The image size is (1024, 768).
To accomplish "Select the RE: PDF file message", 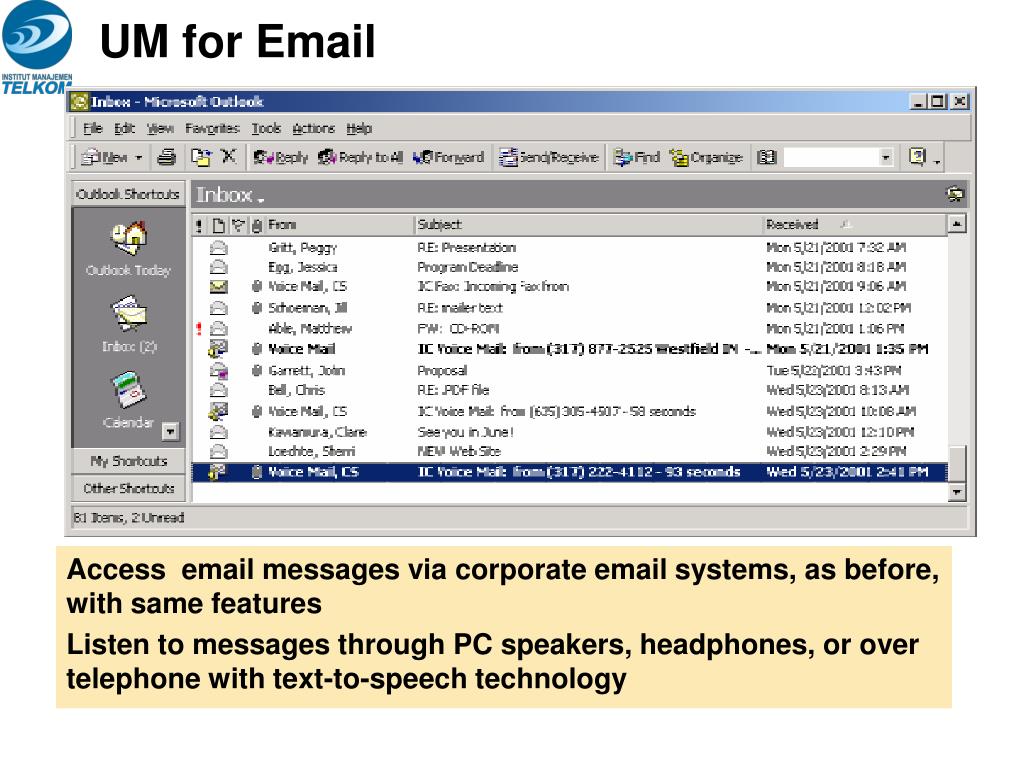I will 569,390.
